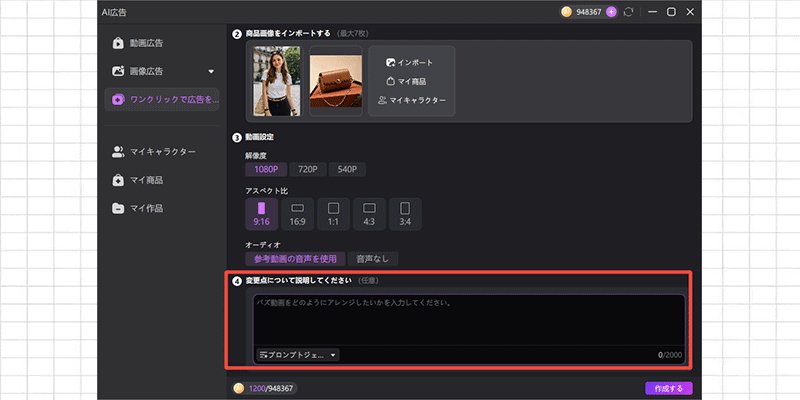Select 参考動画の音声を使用 audio option

point(295,259)
